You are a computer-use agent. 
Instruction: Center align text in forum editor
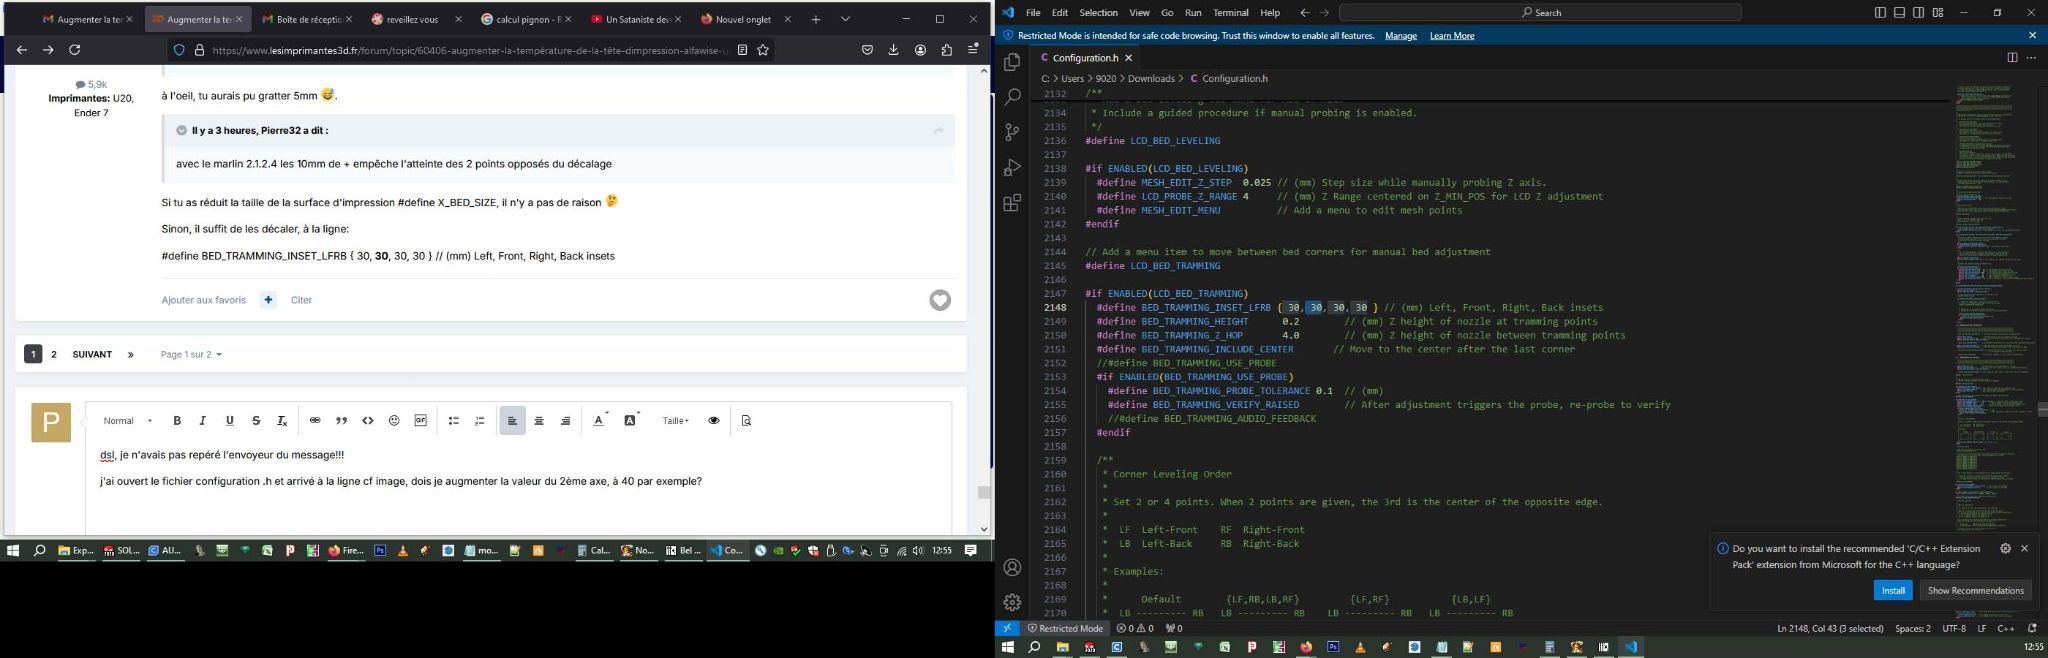[539, 421]
